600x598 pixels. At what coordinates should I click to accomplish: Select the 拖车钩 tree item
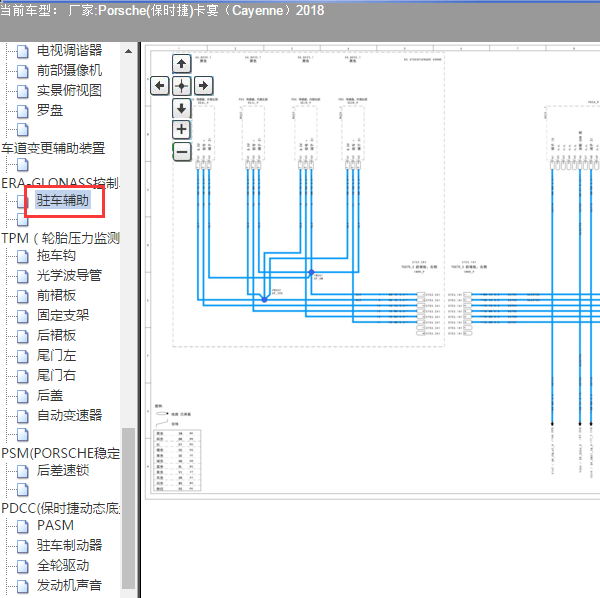[x=56, y=256]
